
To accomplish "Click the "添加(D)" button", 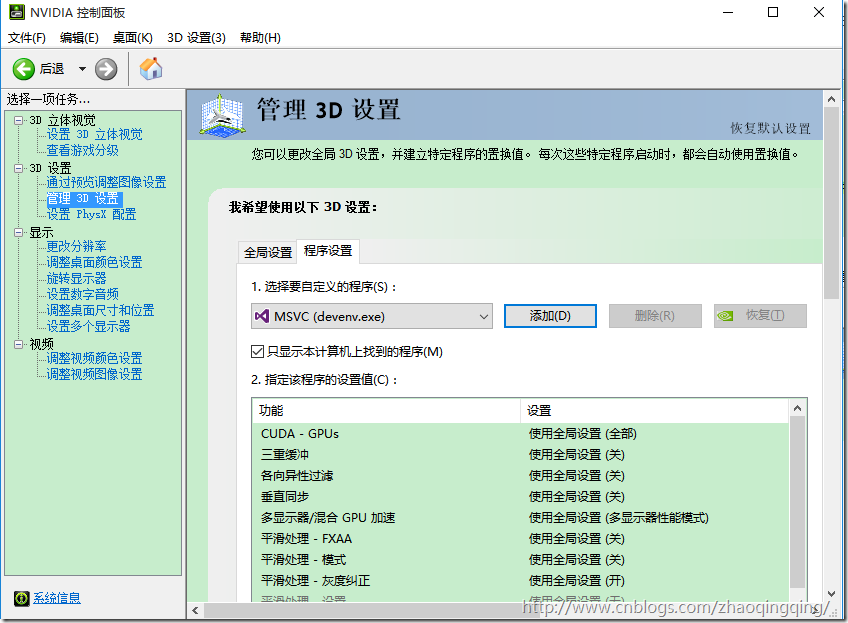I will pos(550,316).
